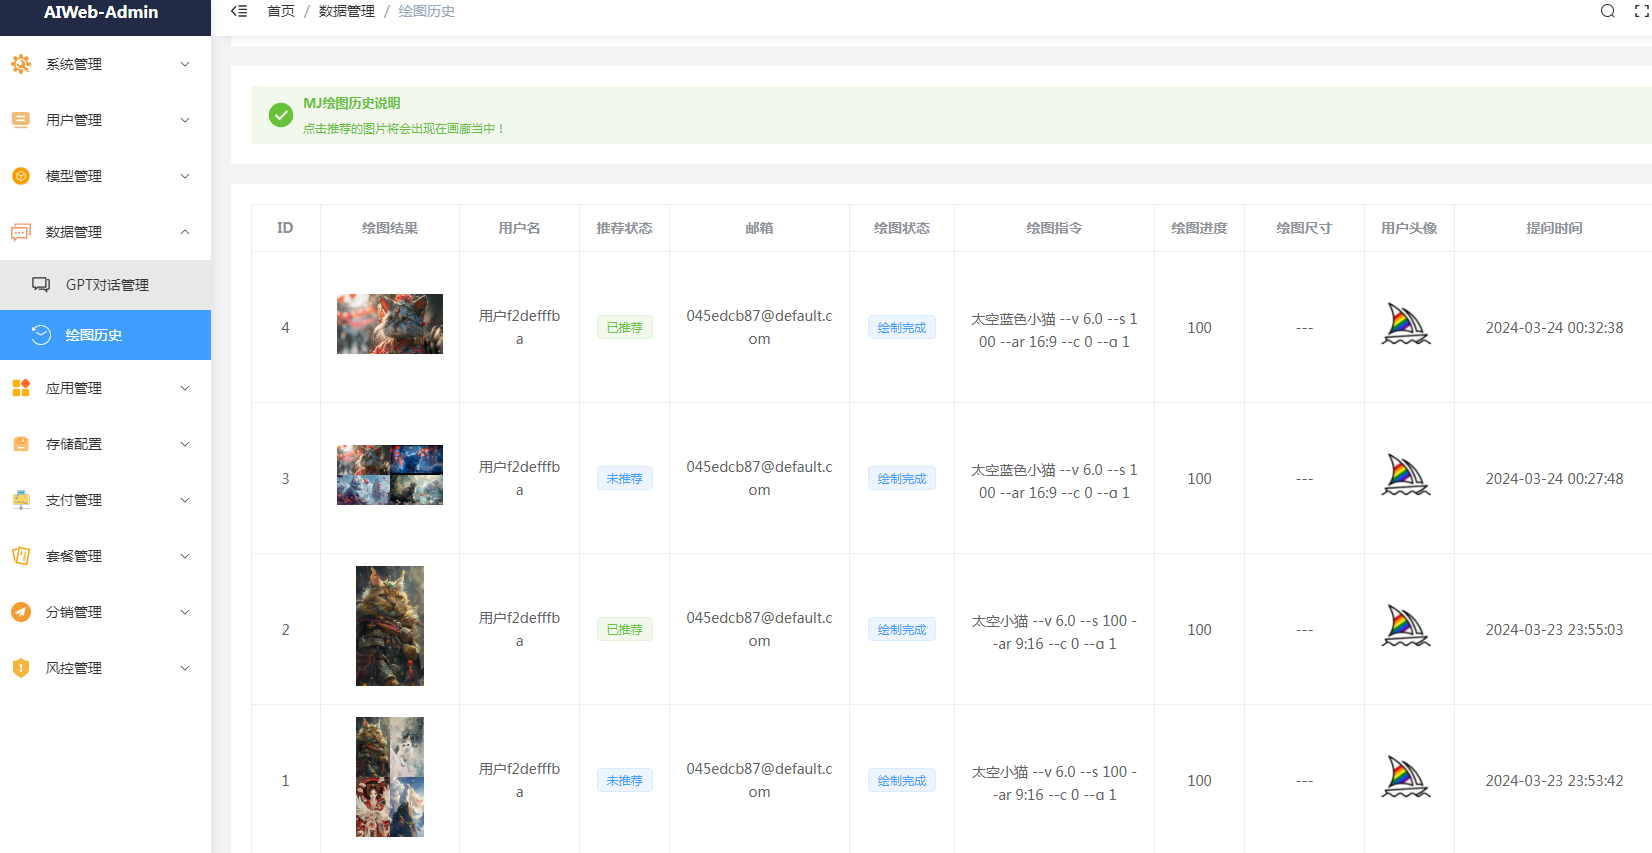
Task: Open the cat thumbnail for ID 2
Action: click(390, 626)
